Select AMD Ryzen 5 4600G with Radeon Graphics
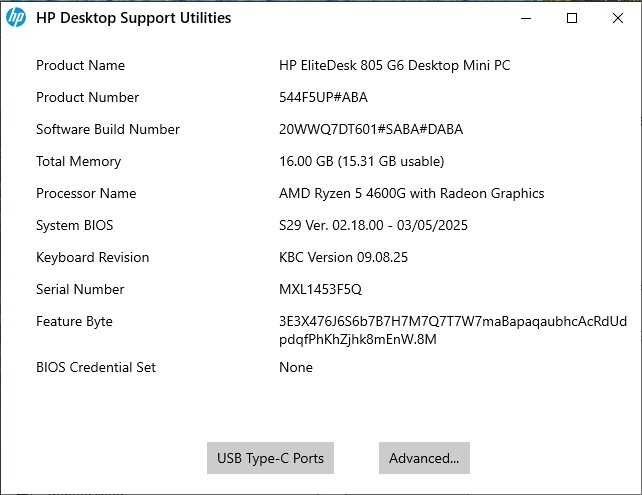Viewport: 642px width, 495px height. click(x=411, y=193)
